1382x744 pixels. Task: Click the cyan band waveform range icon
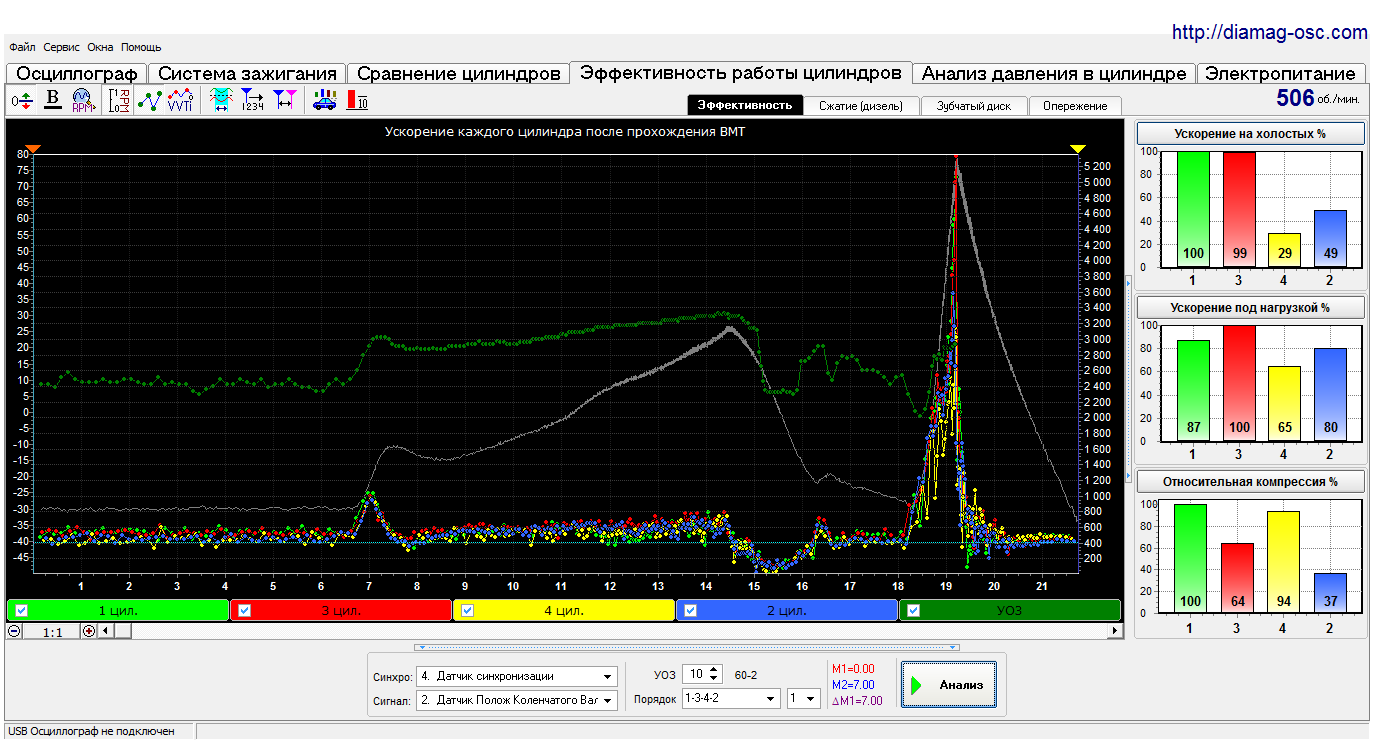222,100
